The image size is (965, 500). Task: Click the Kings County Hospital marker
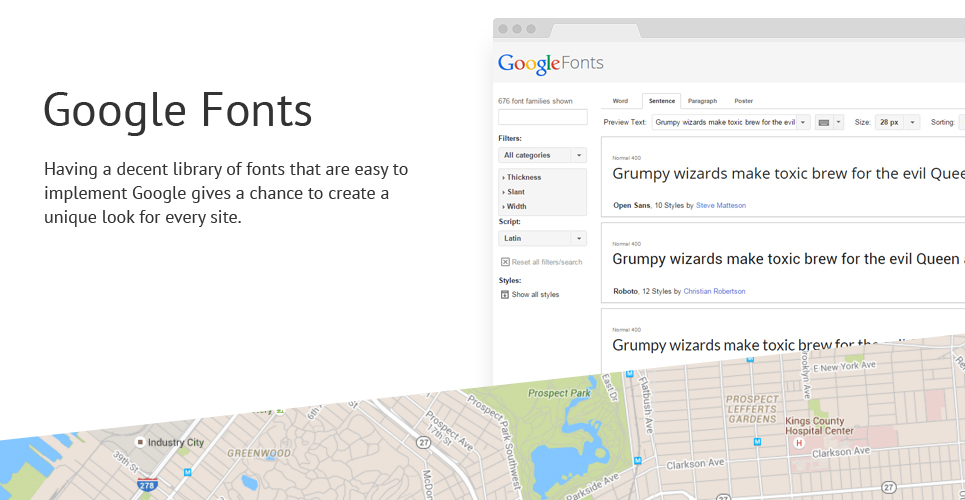coord(799,443)
